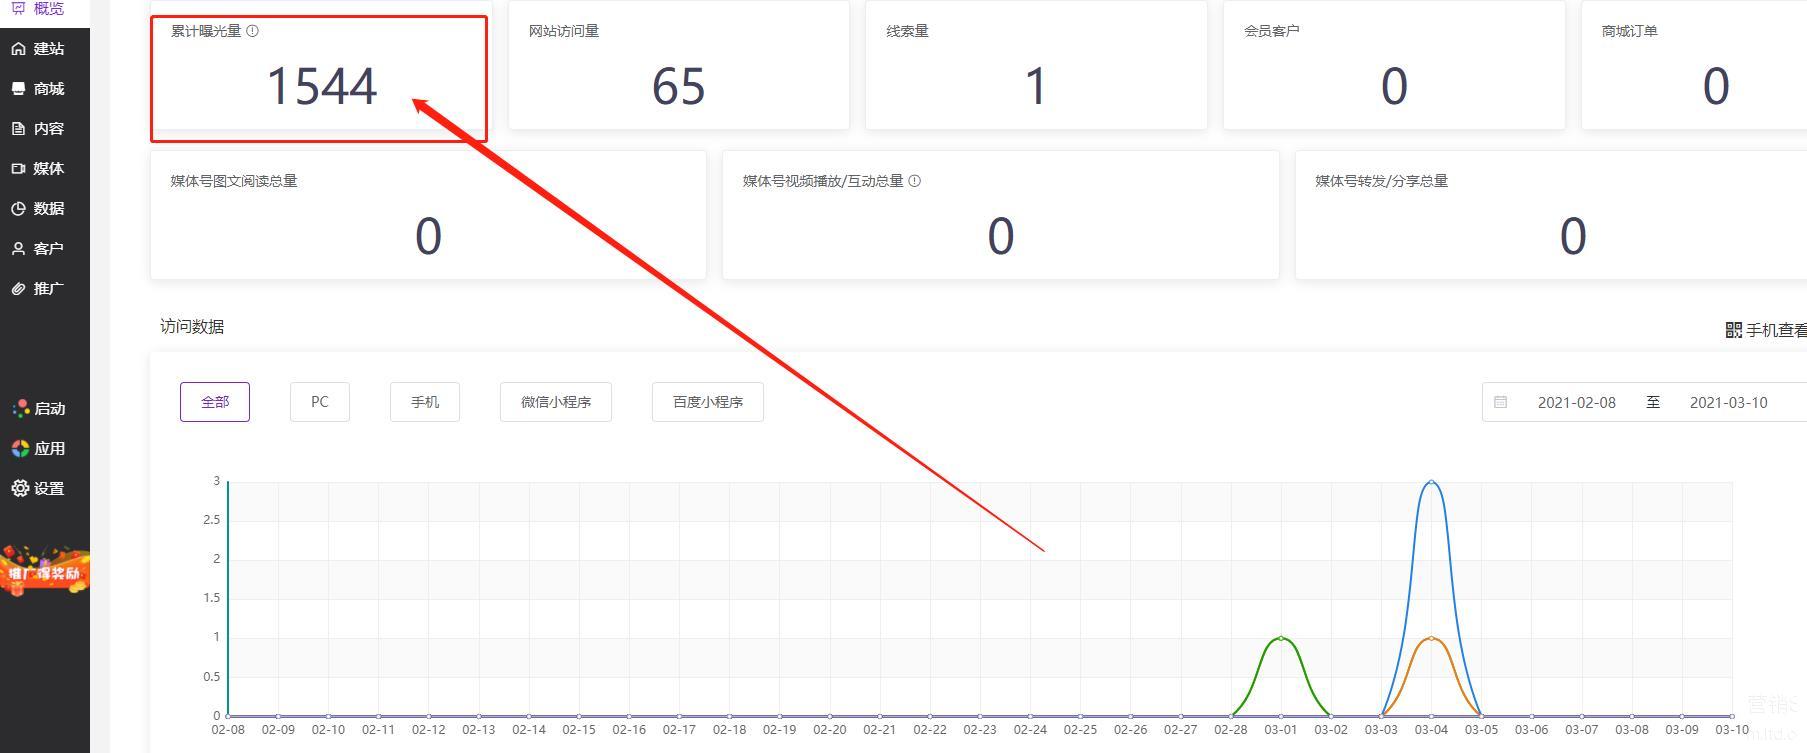Open the start date field 2021-02-08
1807x753 pixels.
click(1576, 403)
